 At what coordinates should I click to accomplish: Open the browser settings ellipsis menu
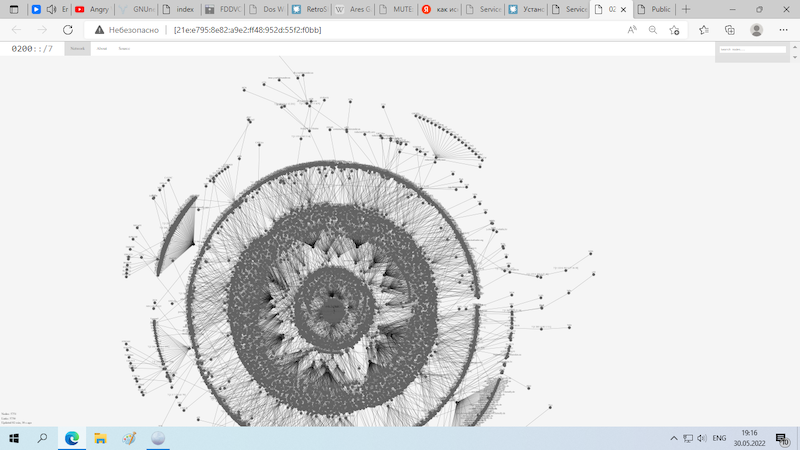pyautogui.click(x=783, y=30)
